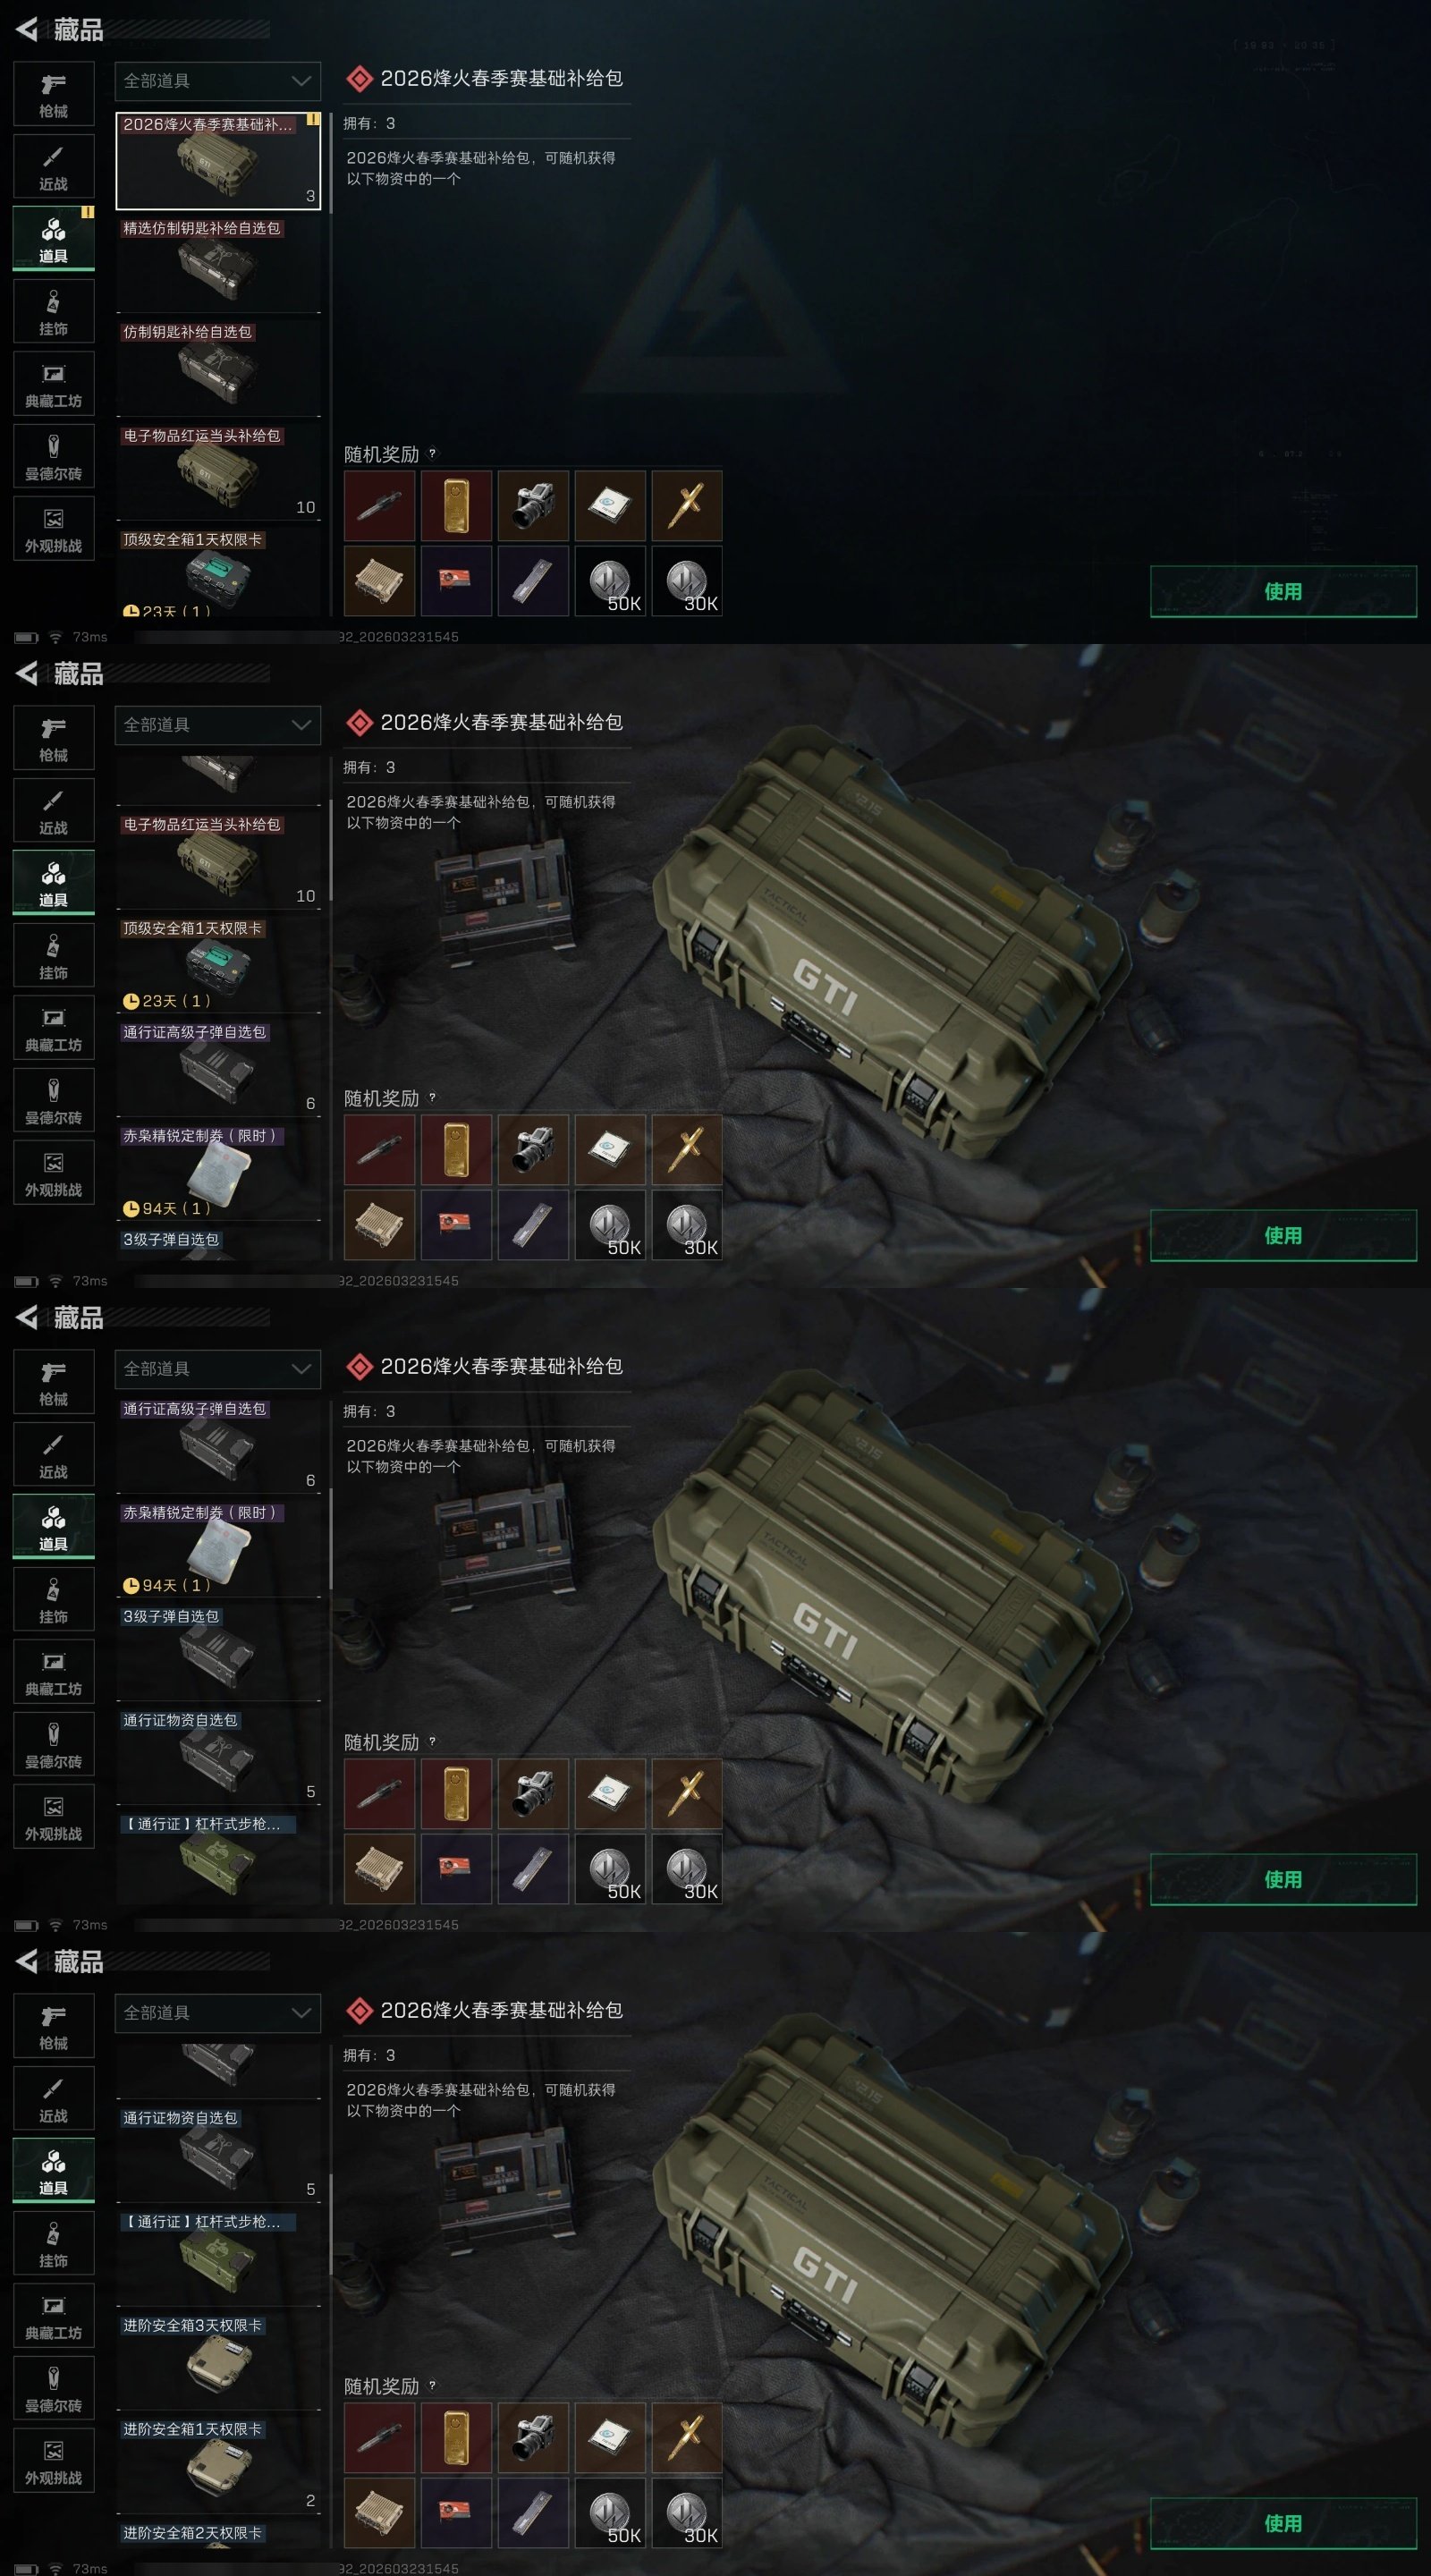
Task: Click gold bar reward icon in first screenshot
Action: click(456, 506)
